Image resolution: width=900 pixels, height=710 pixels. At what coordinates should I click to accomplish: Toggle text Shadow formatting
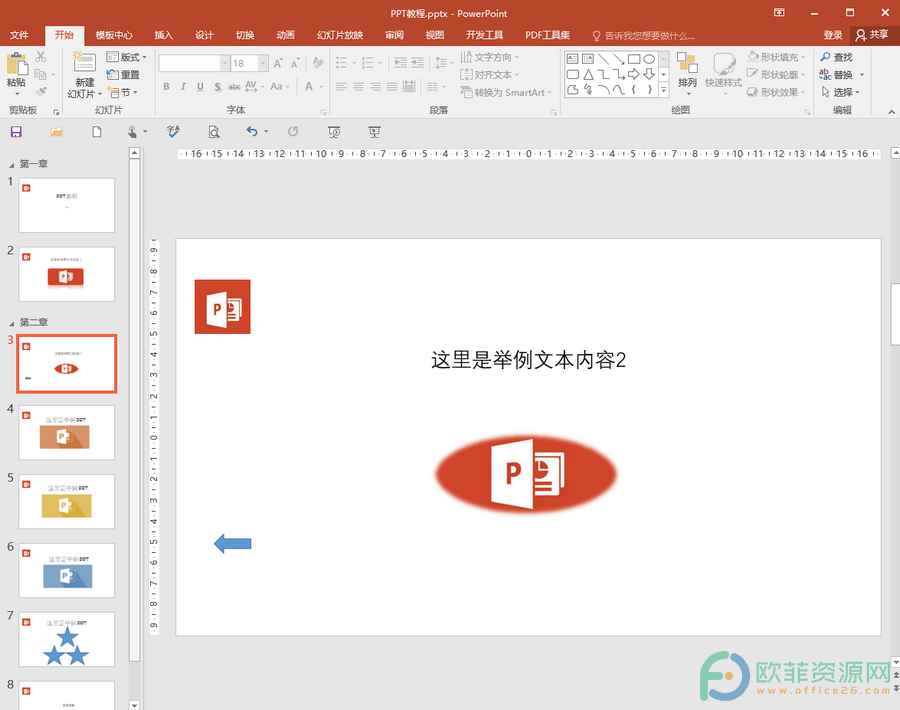pos(218,87)
